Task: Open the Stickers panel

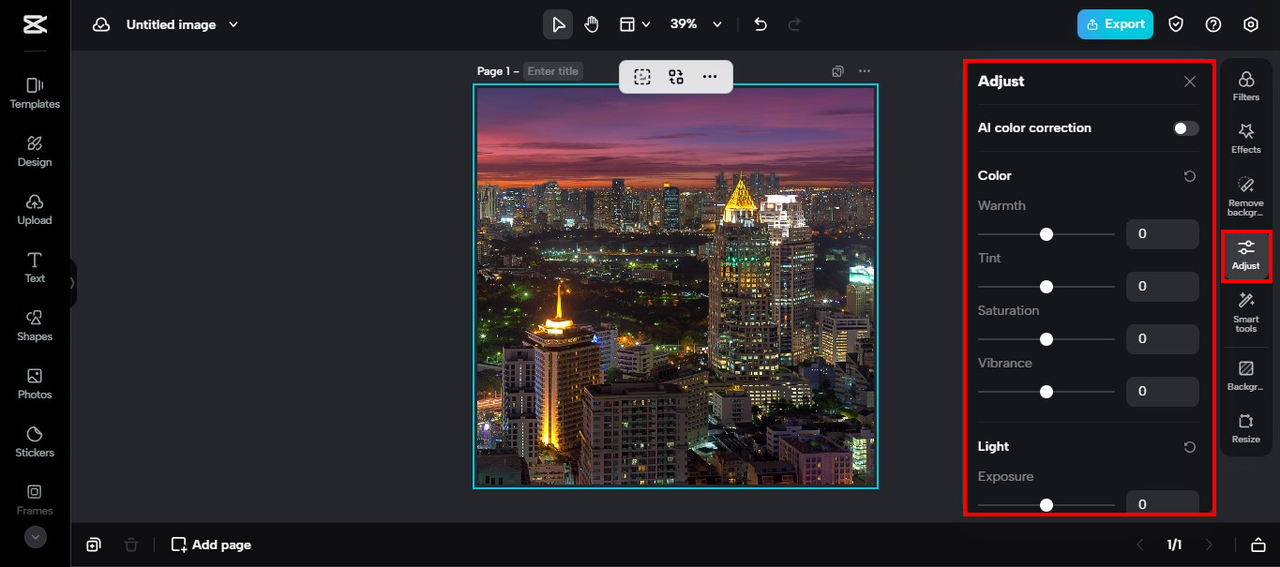Action: click(x=35, y=441)
